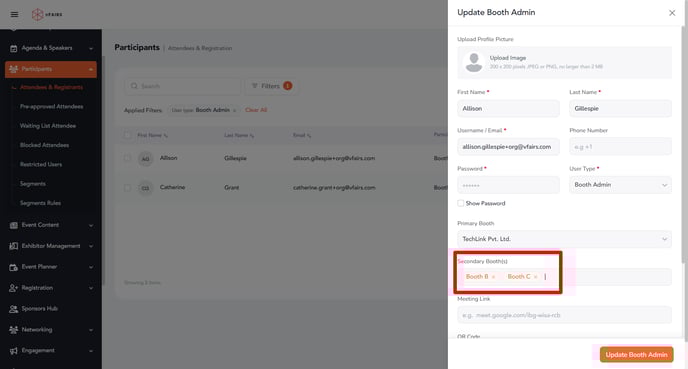688x369 pixels.
Task: Remove the Booth C tag
Action: [536, 277]
